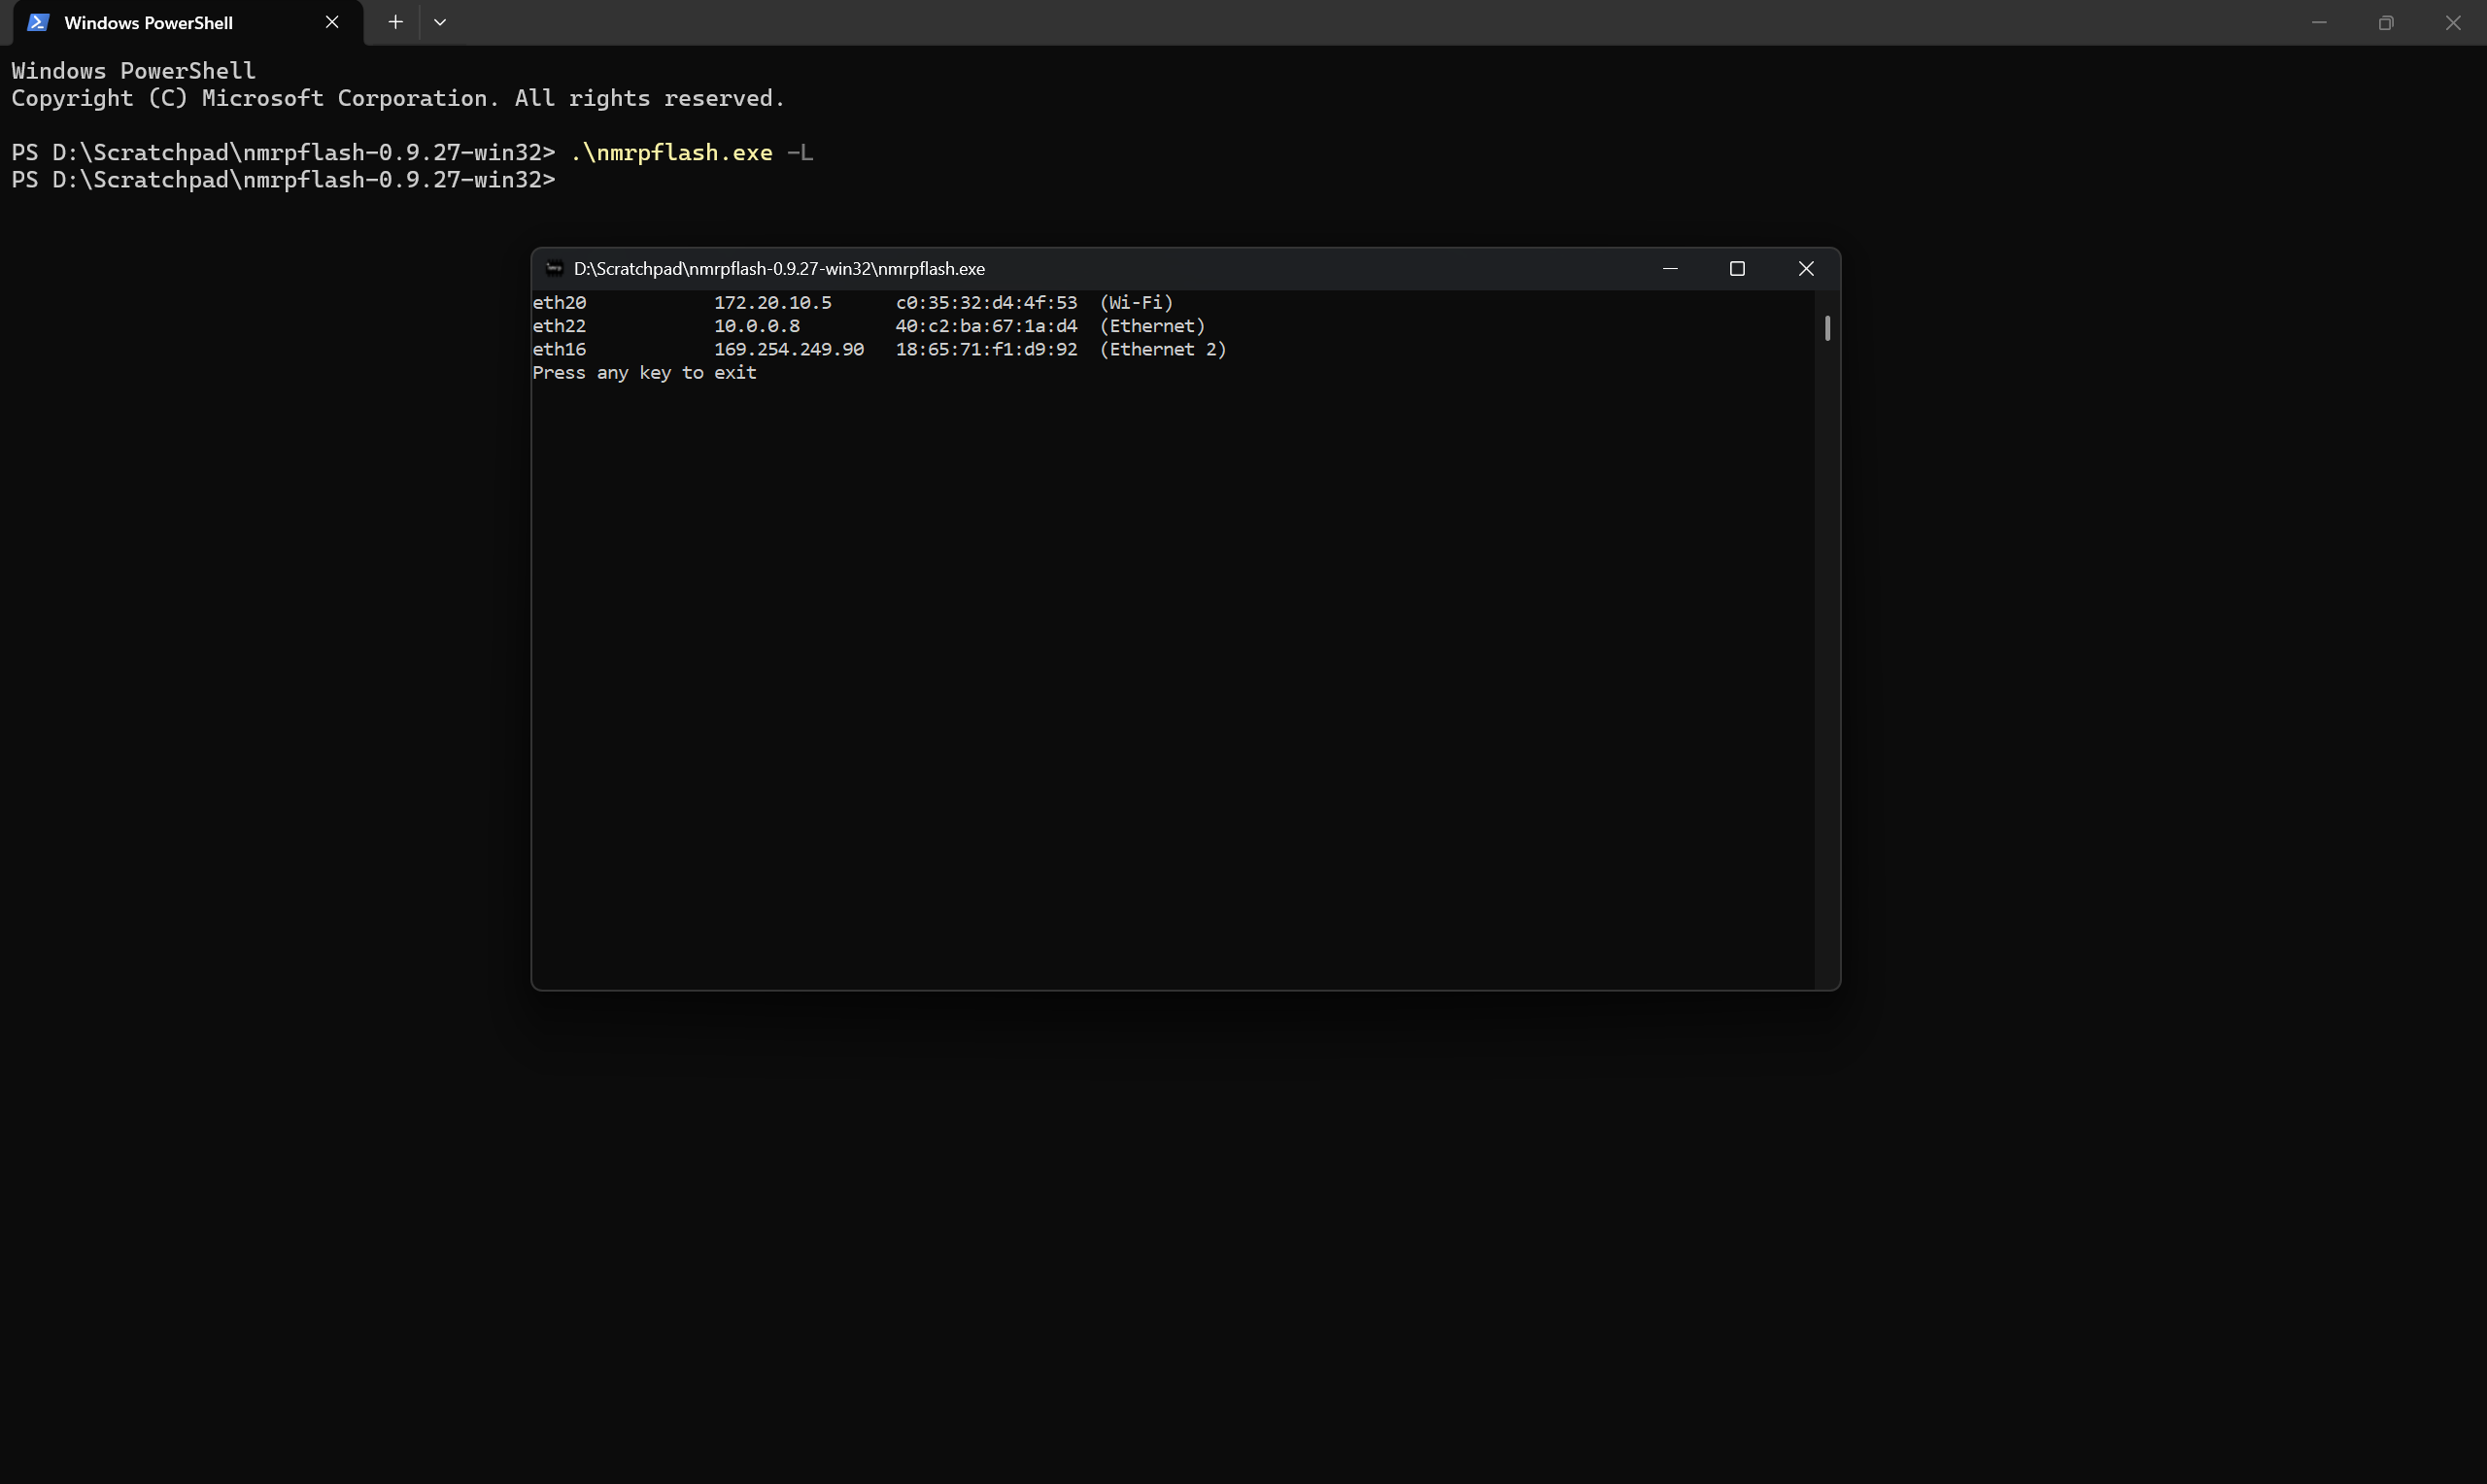
Task: Click the nmrpflash.exe window title text
Action: [779, 268]
